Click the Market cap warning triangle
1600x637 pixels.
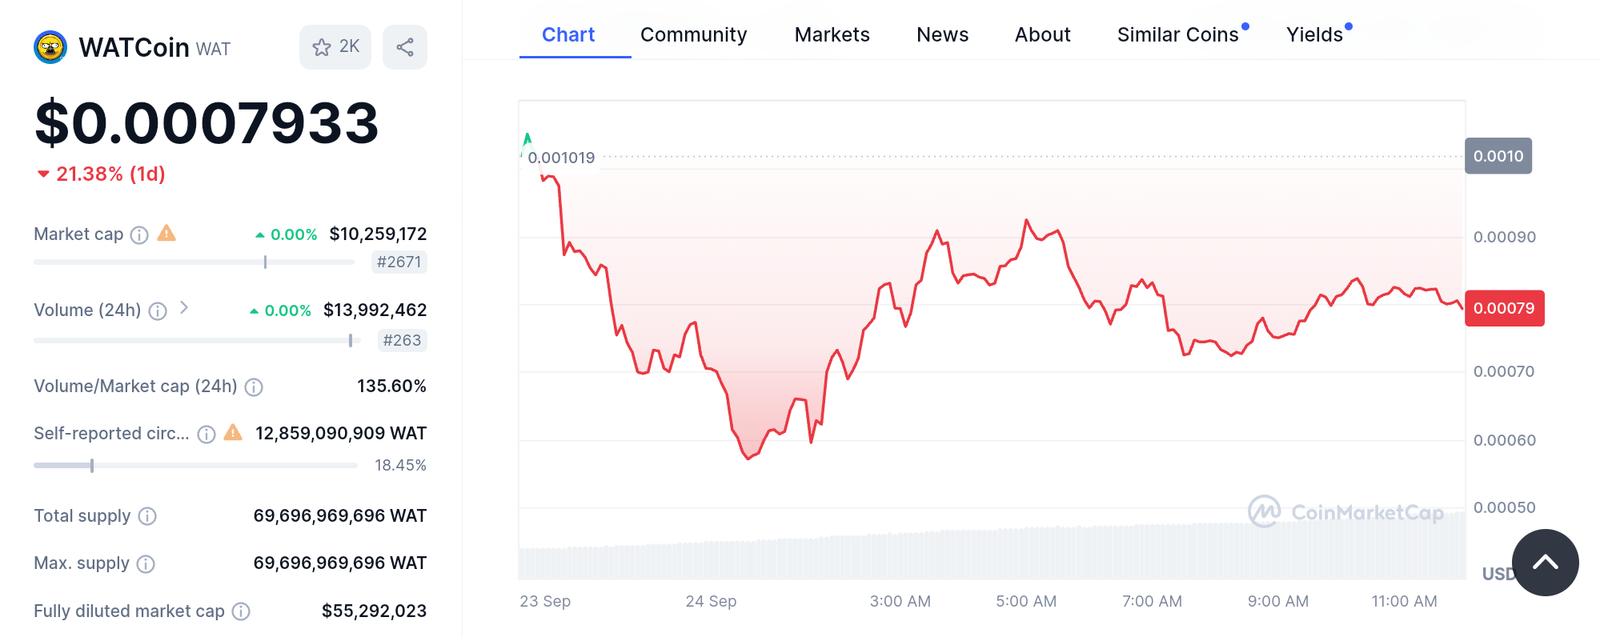pos(167,233)
